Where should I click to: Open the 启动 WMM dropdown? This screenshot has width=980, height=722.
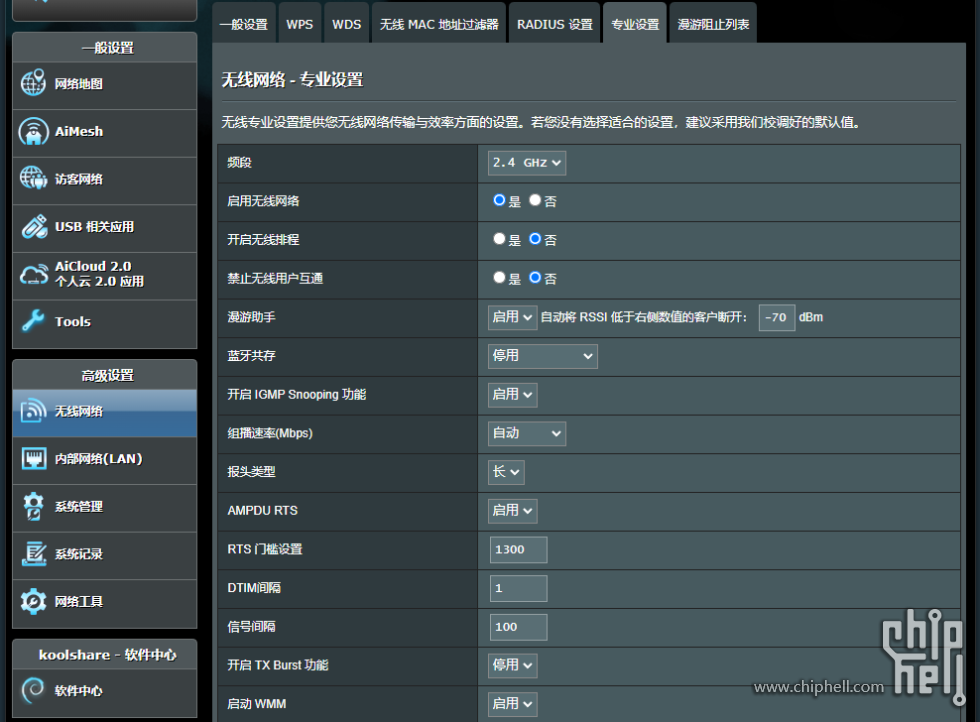[512, 704]
